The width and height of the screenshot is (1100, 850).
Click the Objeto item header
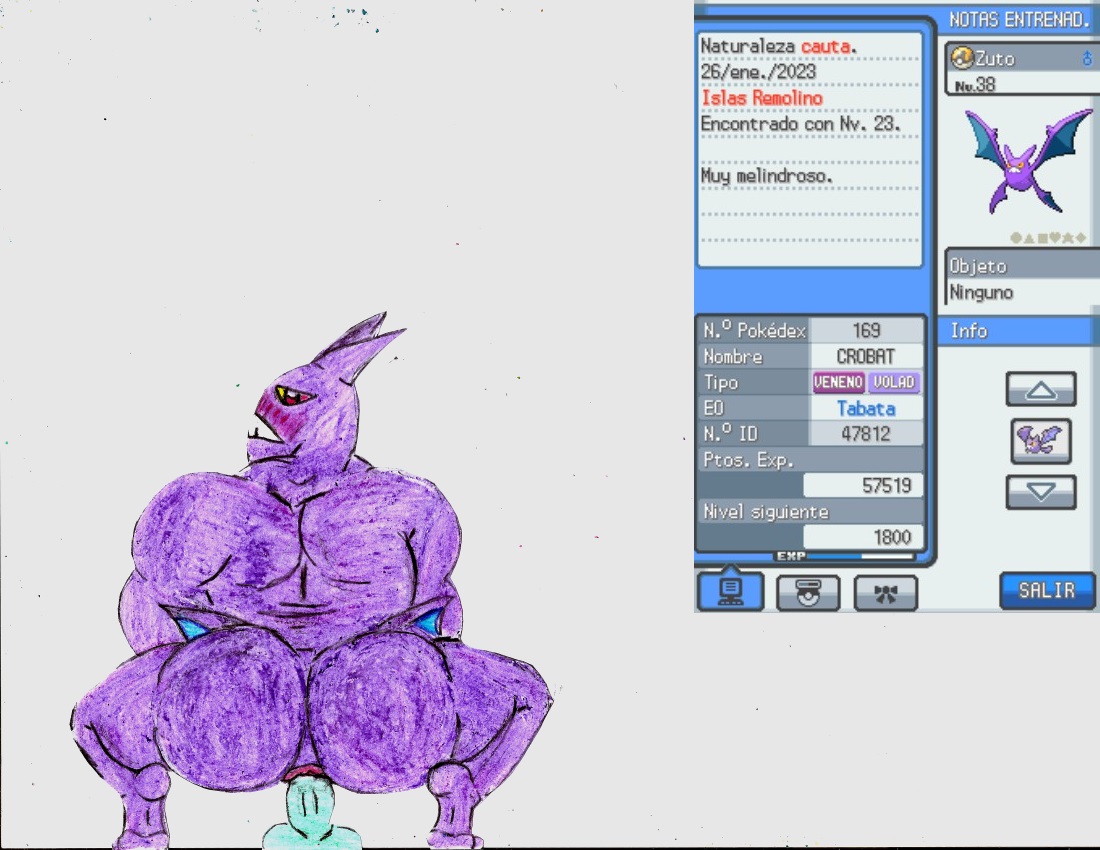coord(978,266)
